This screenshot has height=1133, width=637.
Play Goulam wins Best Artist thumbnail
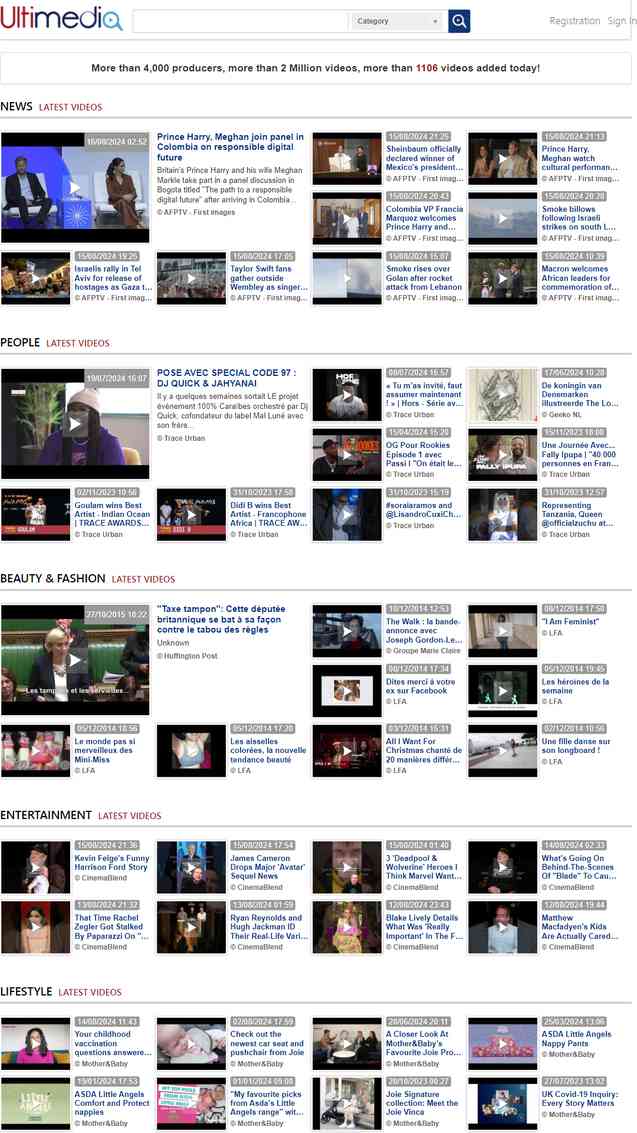tap(35, 514)
